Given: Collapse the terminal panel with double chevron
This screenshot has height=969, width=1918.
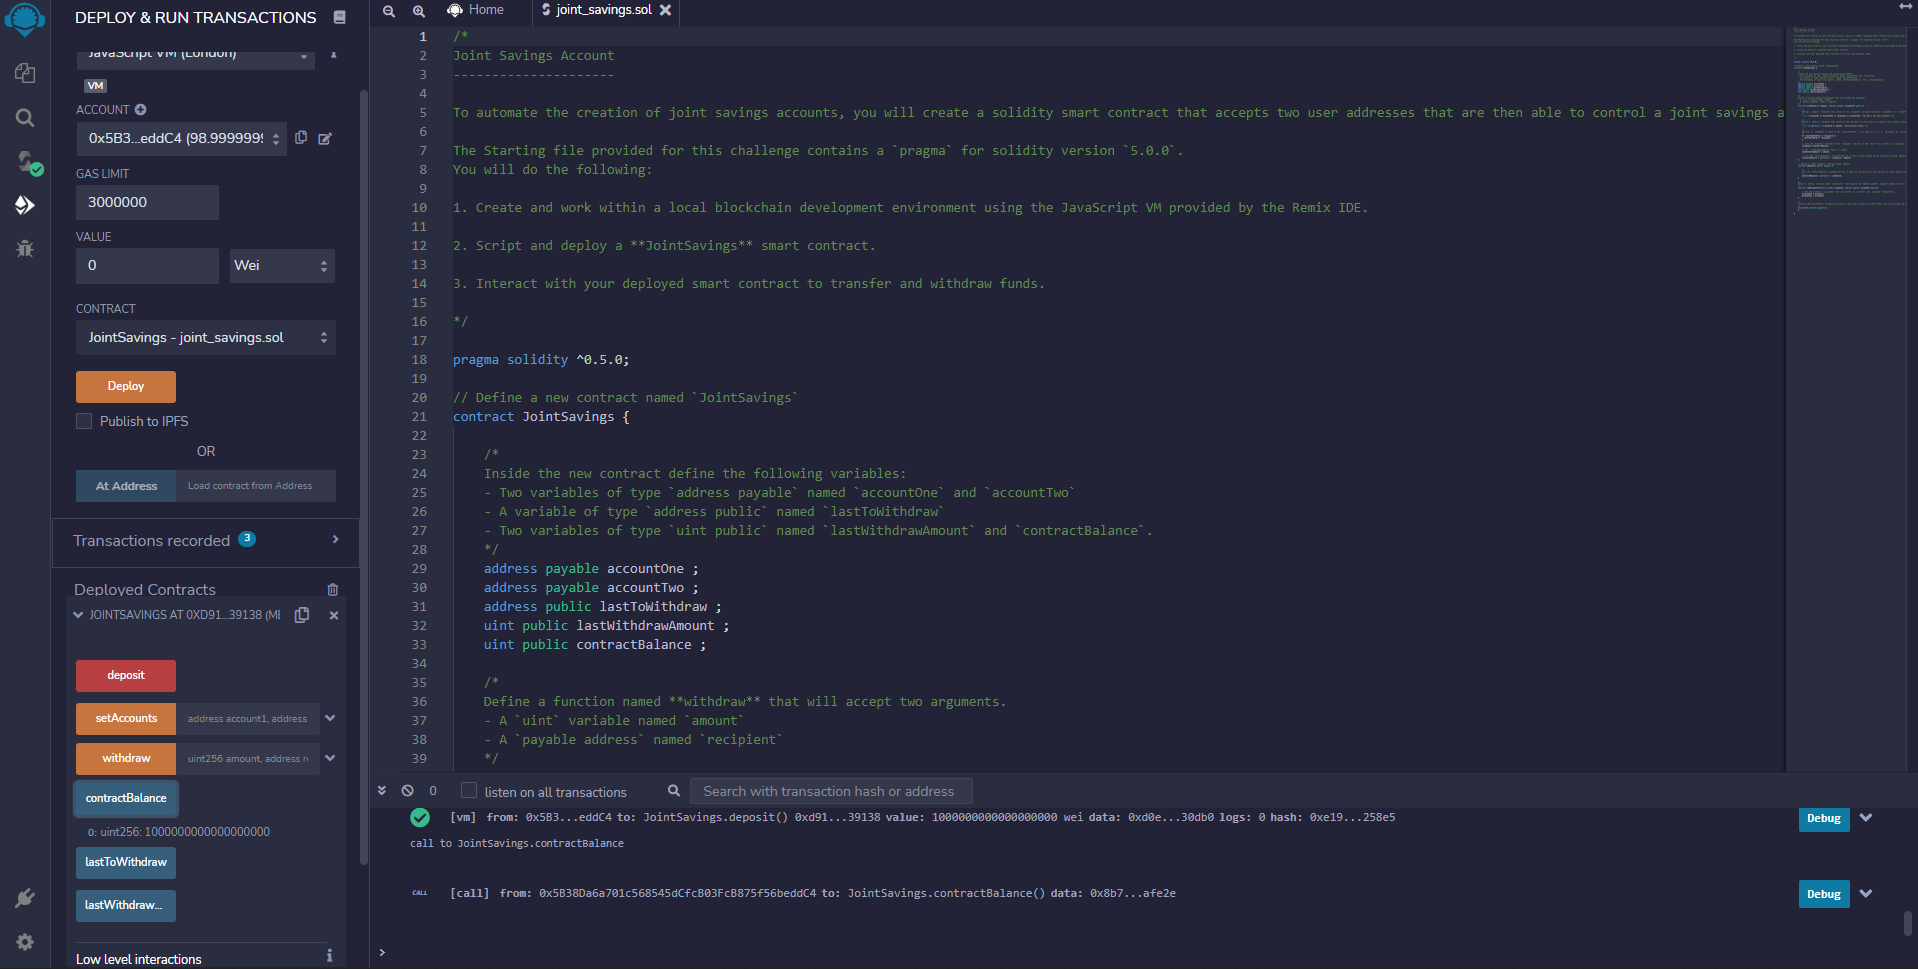Looking at the screenshot, I should click(x=382, y=791).
